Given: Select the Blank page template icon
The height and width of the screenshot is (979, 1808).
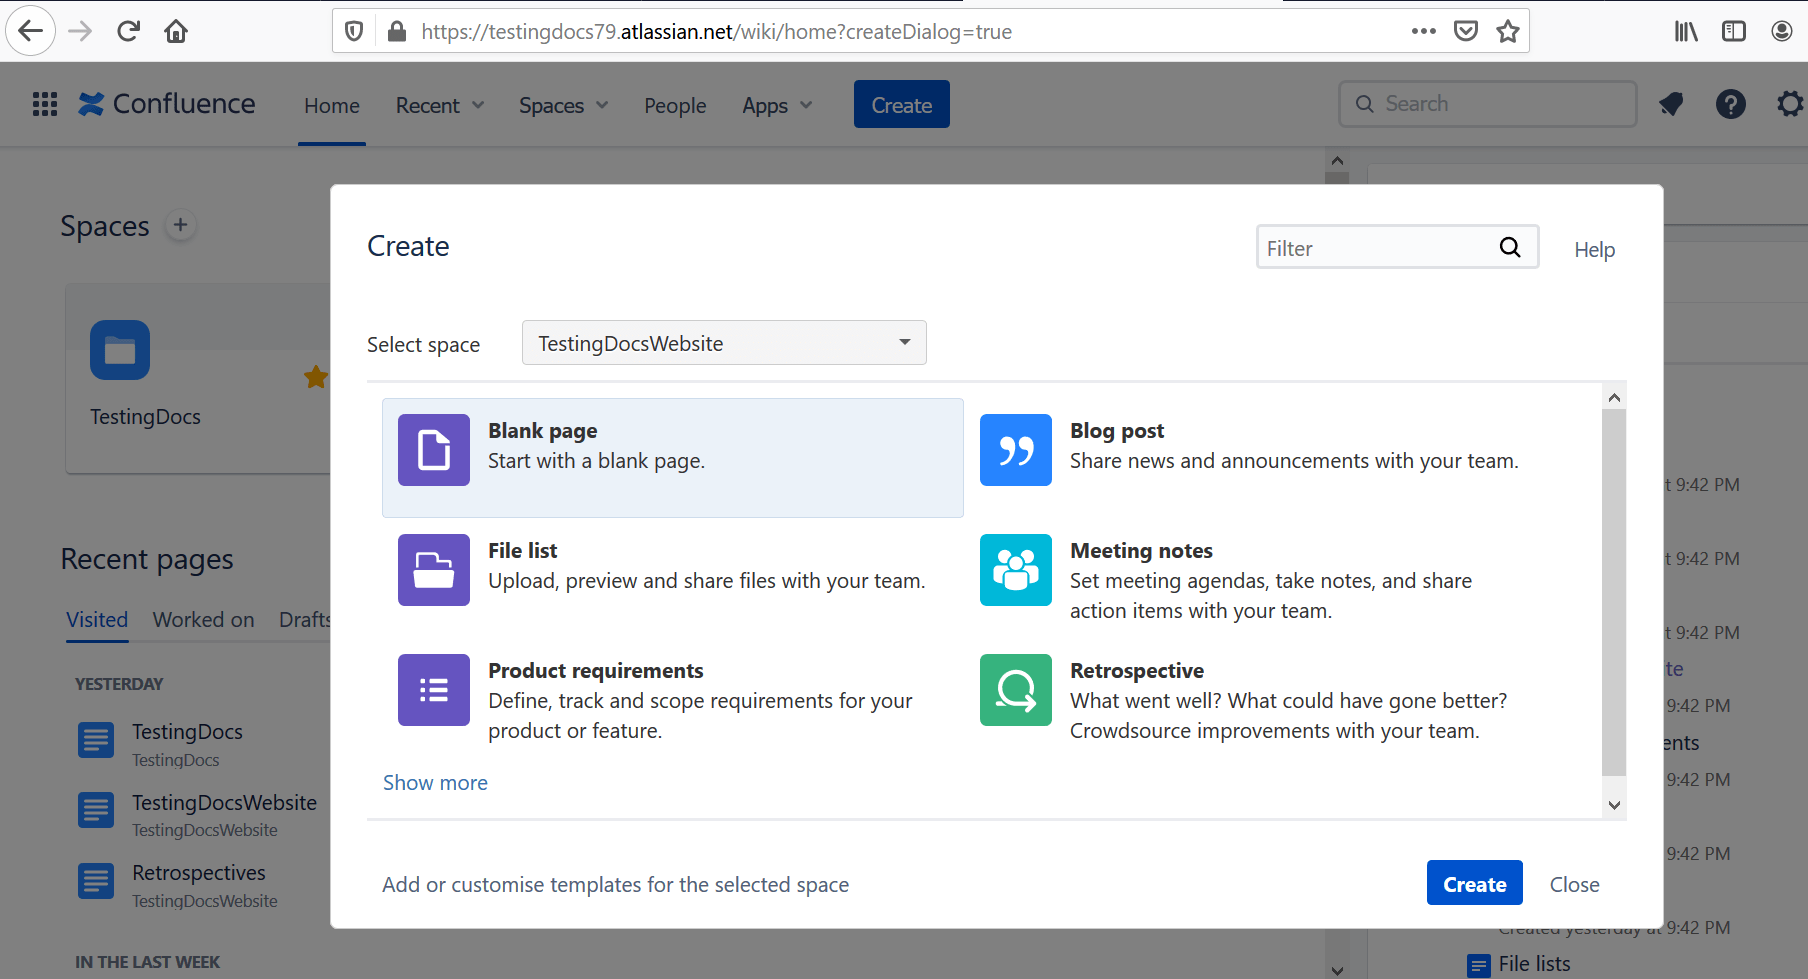Looking at the screenshot, I should (x=433, y=450).
